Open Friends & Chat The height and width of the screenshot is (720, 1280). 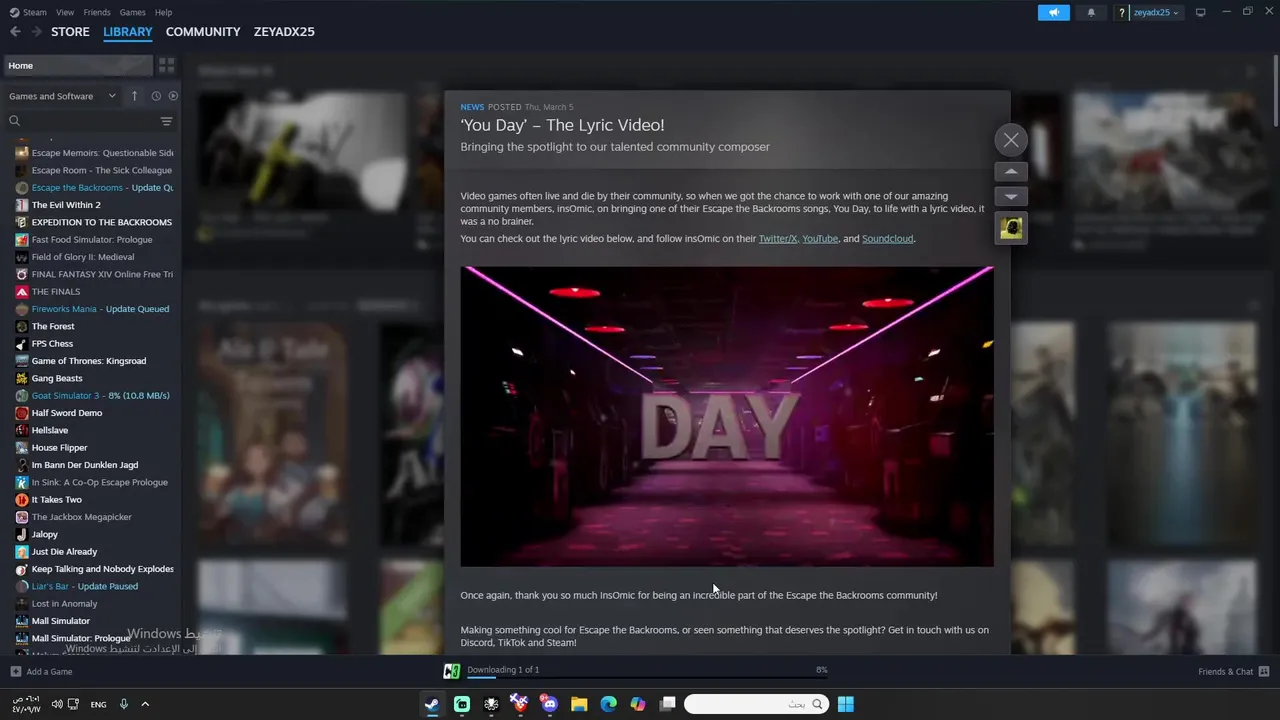coord(1233,672)
